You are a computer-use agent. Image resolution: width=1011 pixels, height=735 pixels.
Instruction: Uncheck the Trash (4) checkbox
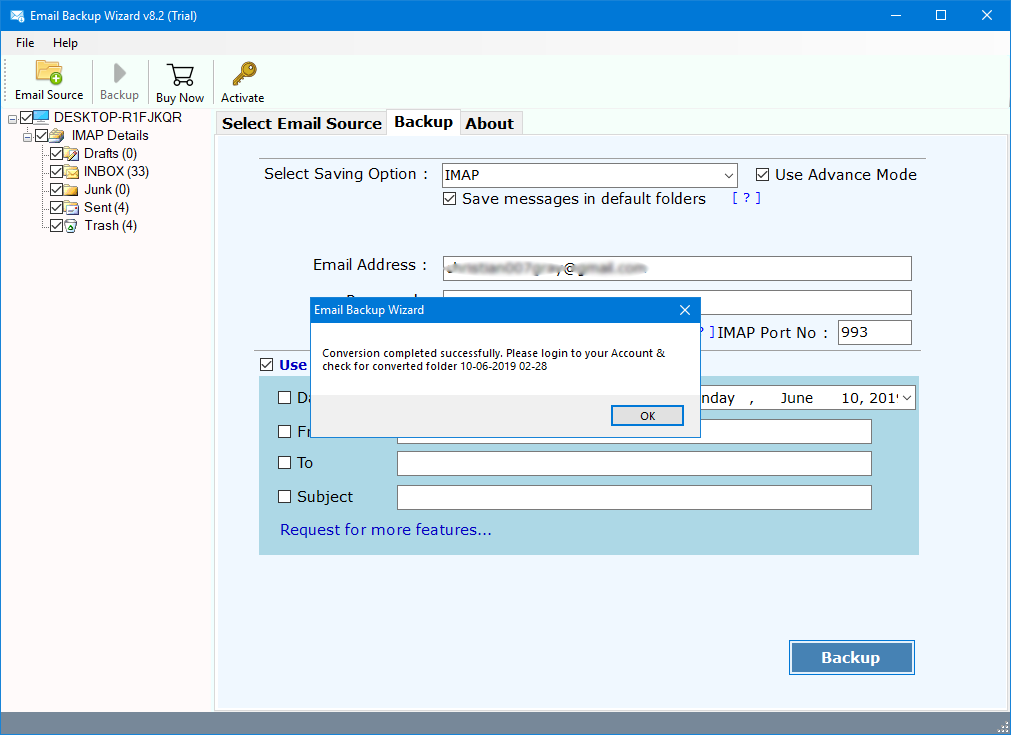point(57,226)
